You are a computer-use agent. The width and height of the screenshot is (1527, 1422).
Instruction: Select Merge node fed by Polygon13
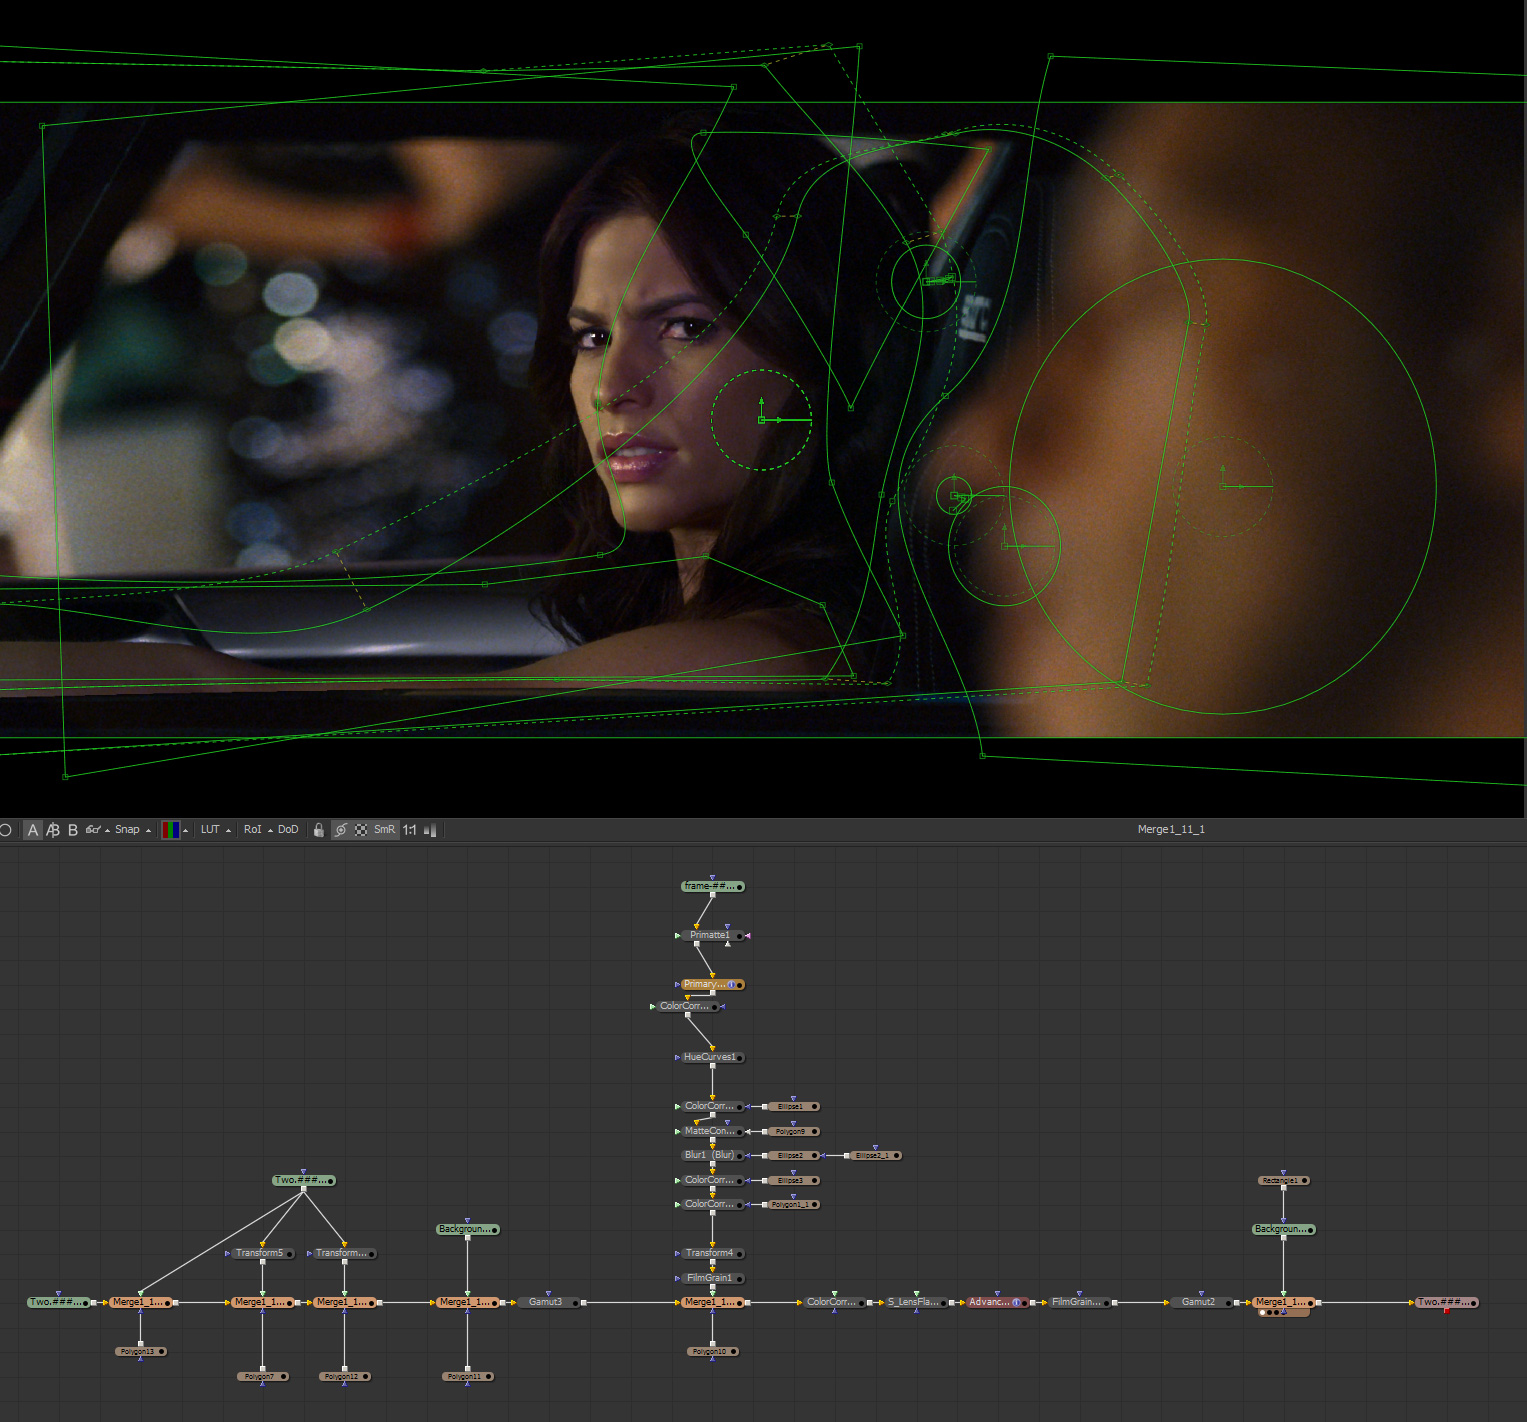(140, 1302)
